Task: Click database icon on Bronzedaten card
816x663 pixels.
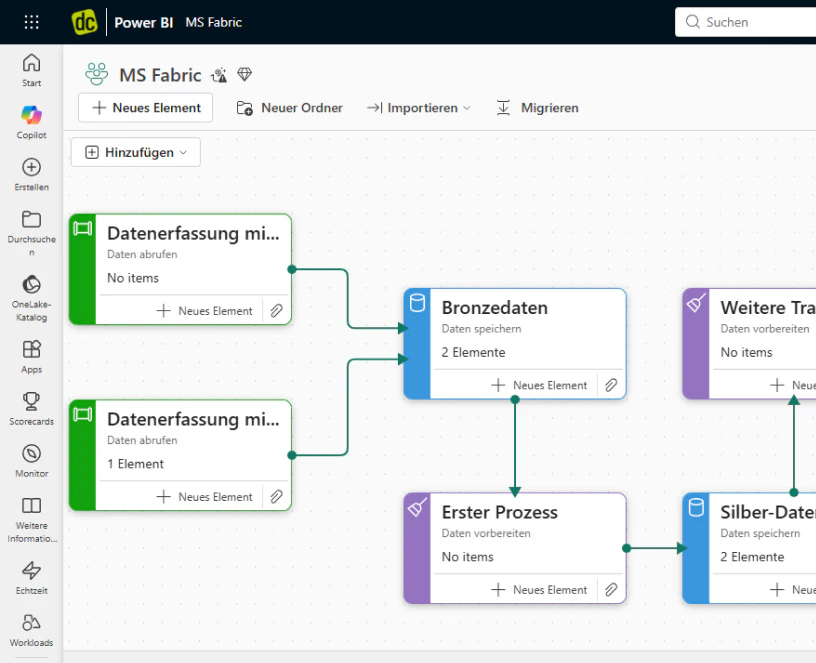Action: point(417,303)
